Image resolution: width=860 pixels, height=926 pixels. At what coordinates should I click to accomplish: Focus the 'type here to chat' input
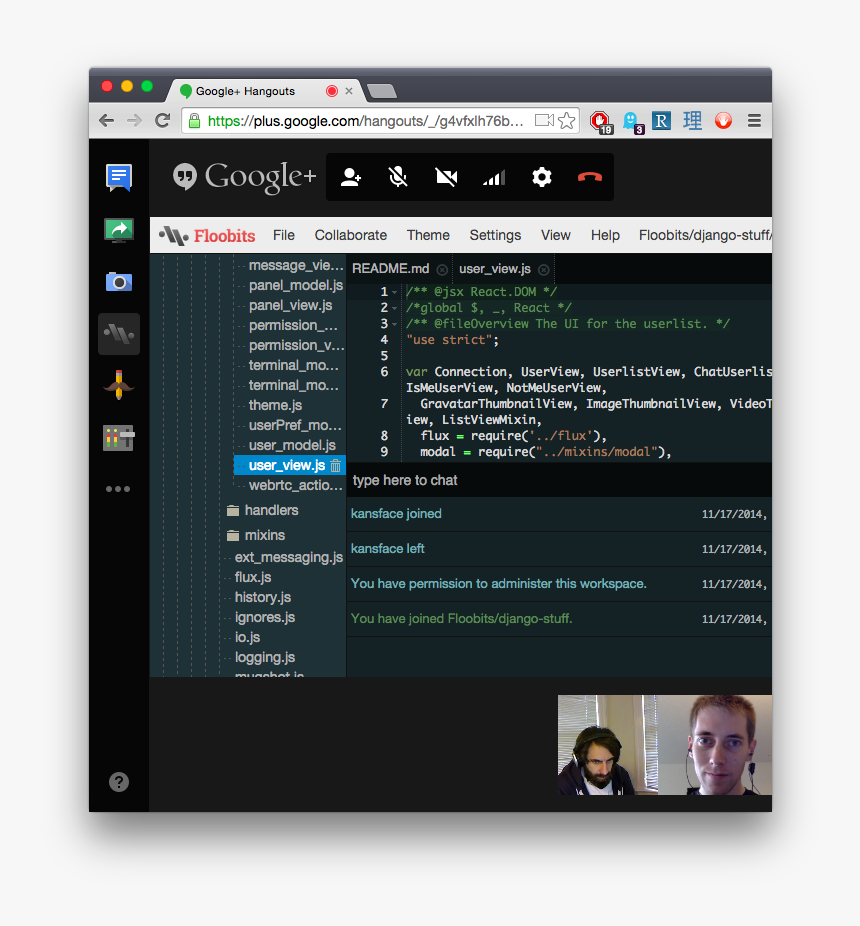click(559, 480)
